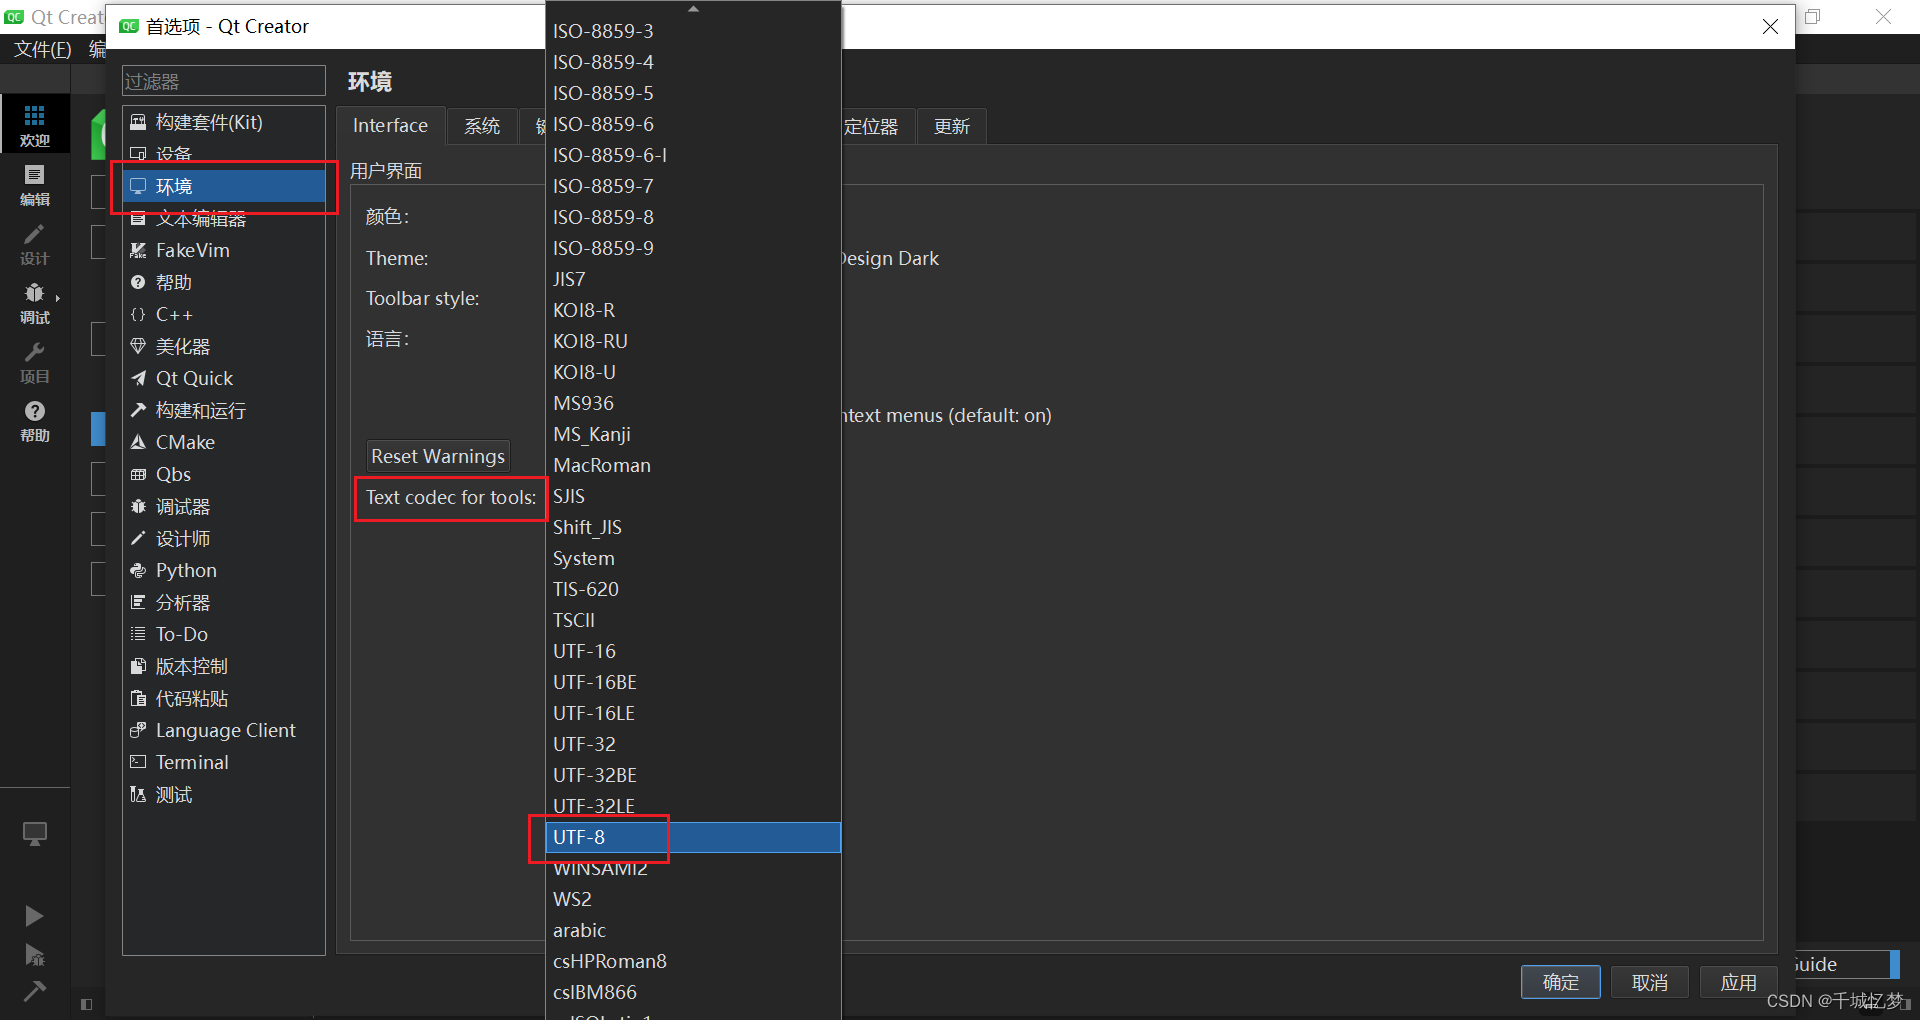Switch to the Interface tab

(x=390, y=126)
